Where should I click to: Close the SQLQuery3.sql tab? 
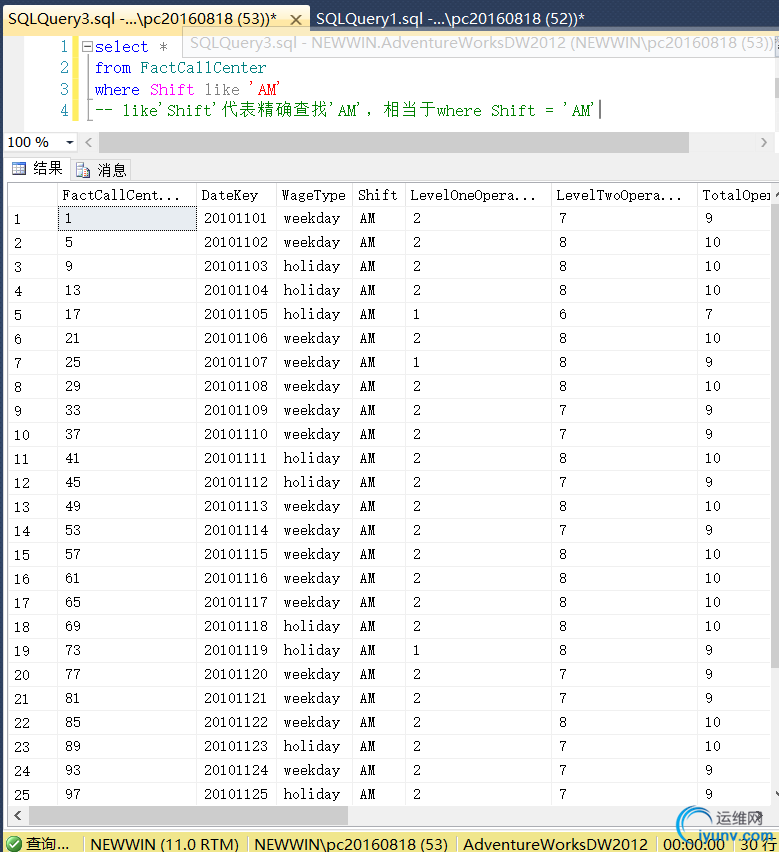click(x=296, y=20)
